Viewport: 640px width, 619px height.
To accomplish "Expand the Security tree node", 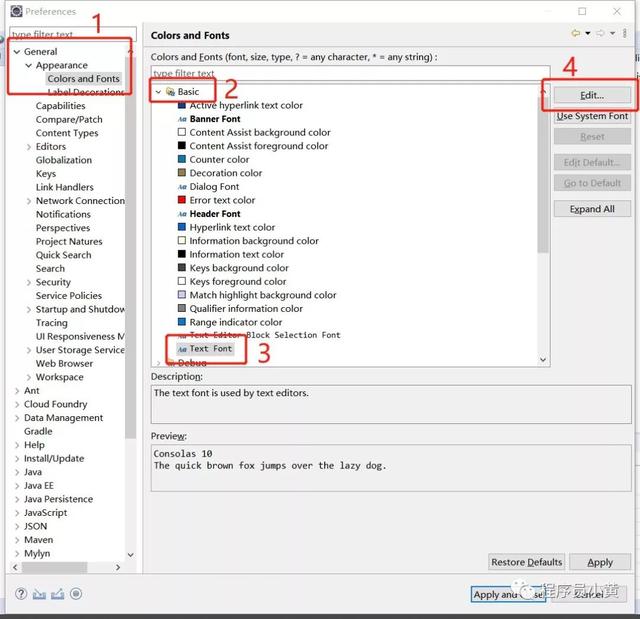I will point(29,282).
